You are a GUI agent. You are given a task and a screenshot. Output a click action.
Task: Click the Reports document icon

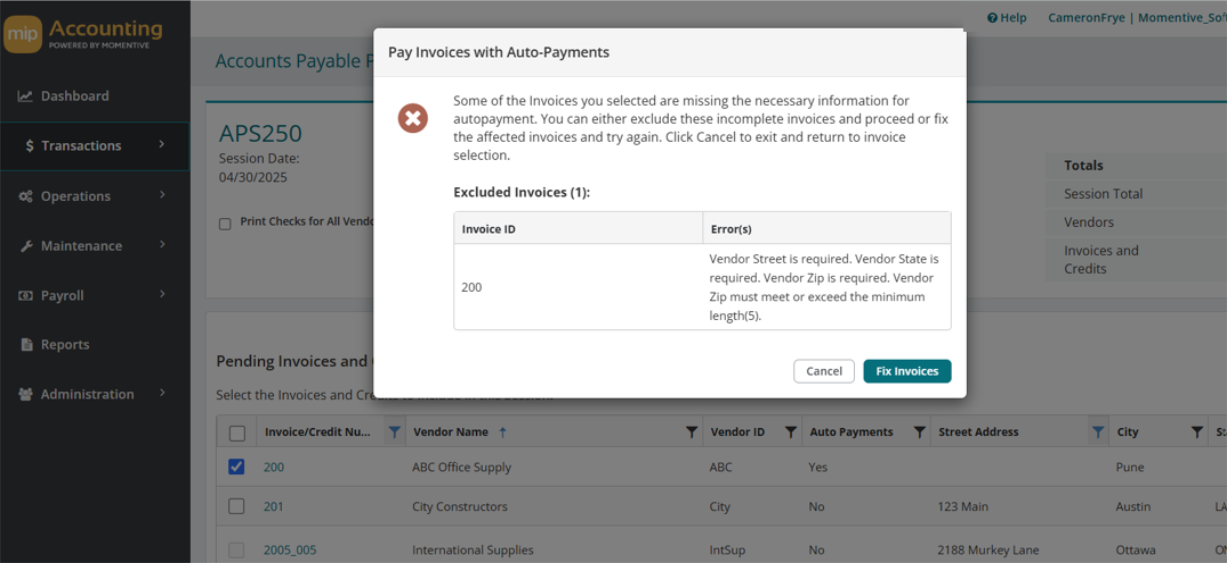tap(27, 345)
